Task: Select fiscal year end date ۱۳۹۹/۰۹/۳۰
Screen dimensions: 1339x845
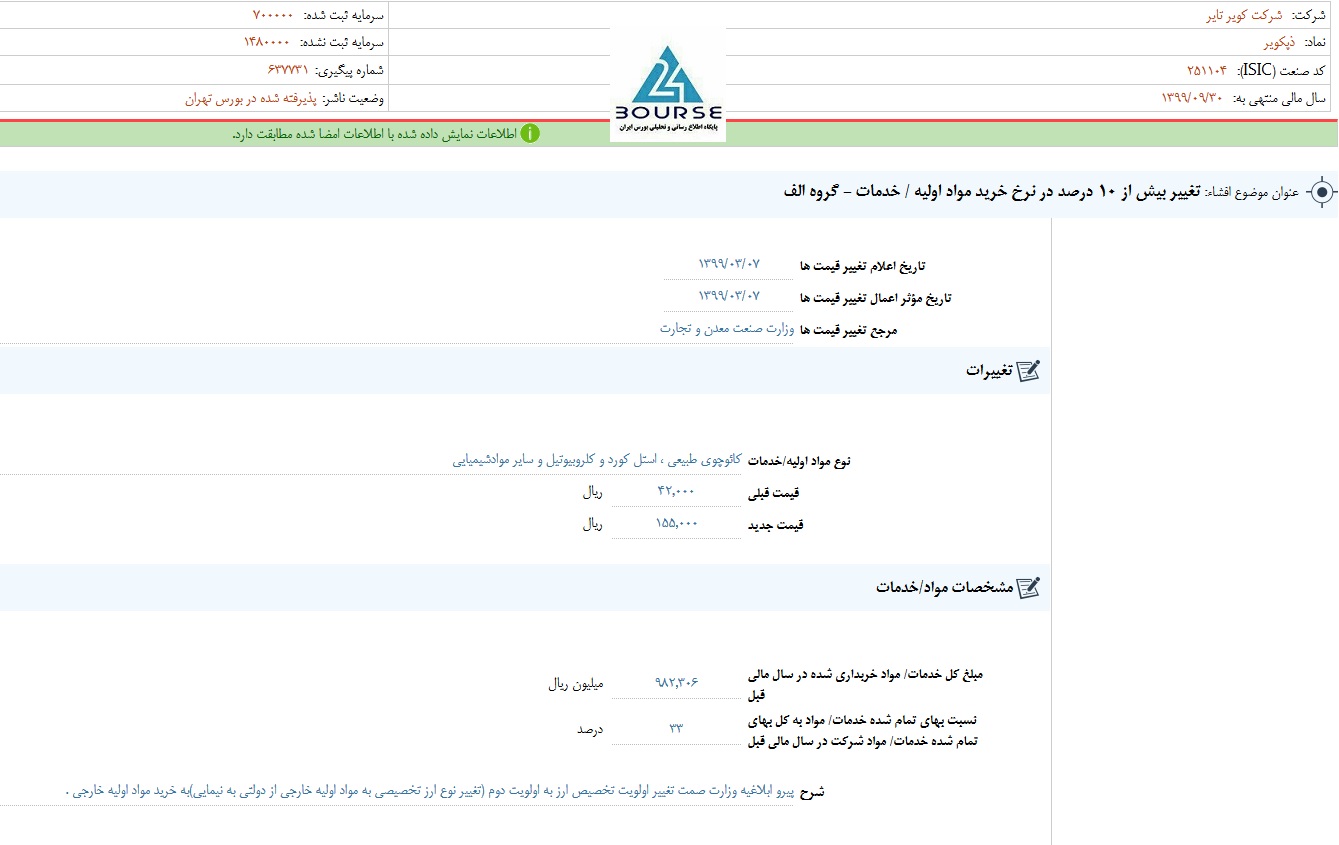Action: pyautogui.click(x=1191, y=98)
